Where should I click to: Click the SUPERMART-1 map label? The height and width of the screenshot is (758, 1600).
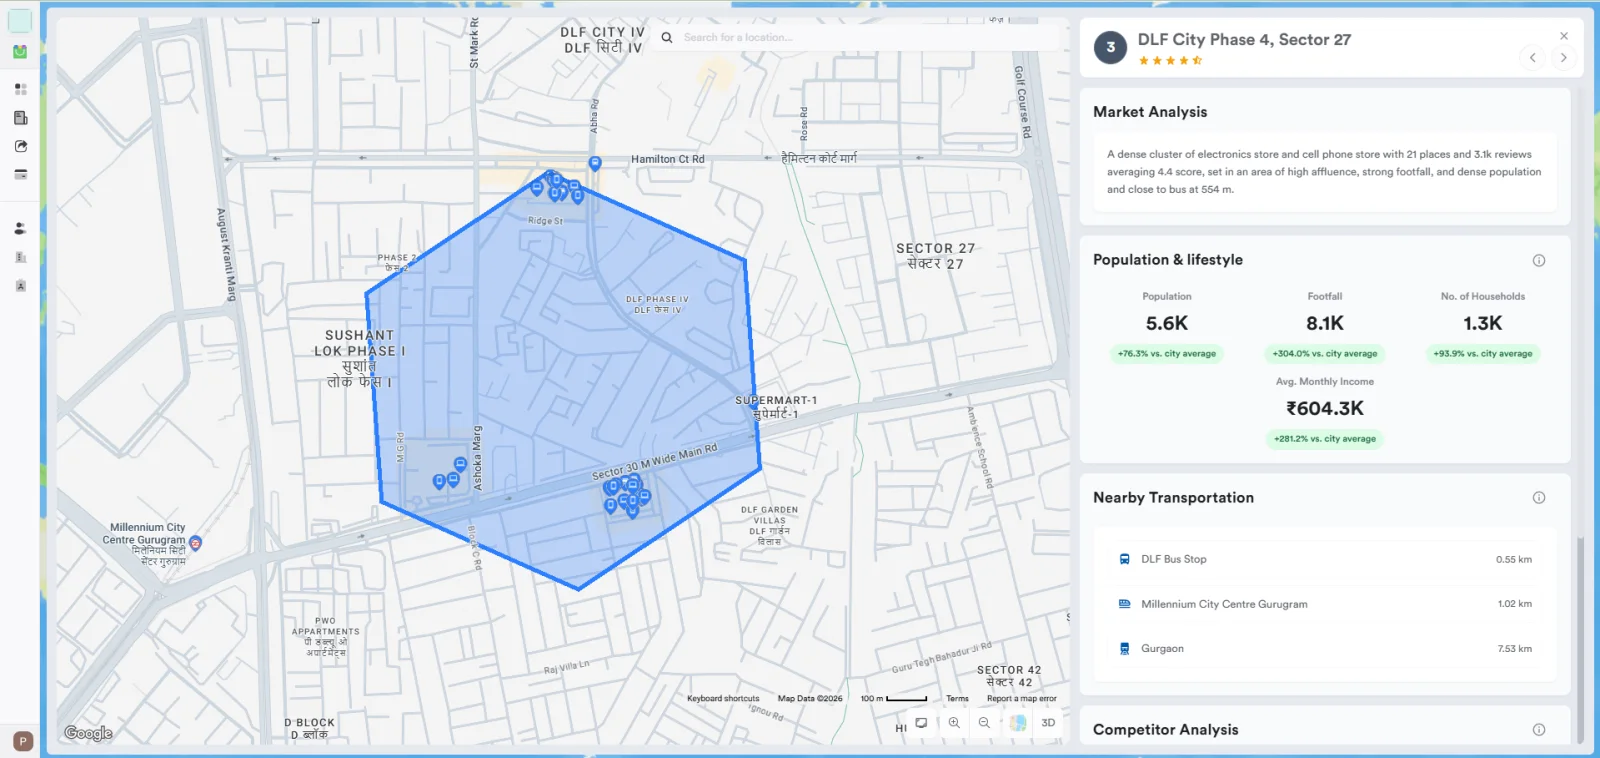(x=776, y=400)
